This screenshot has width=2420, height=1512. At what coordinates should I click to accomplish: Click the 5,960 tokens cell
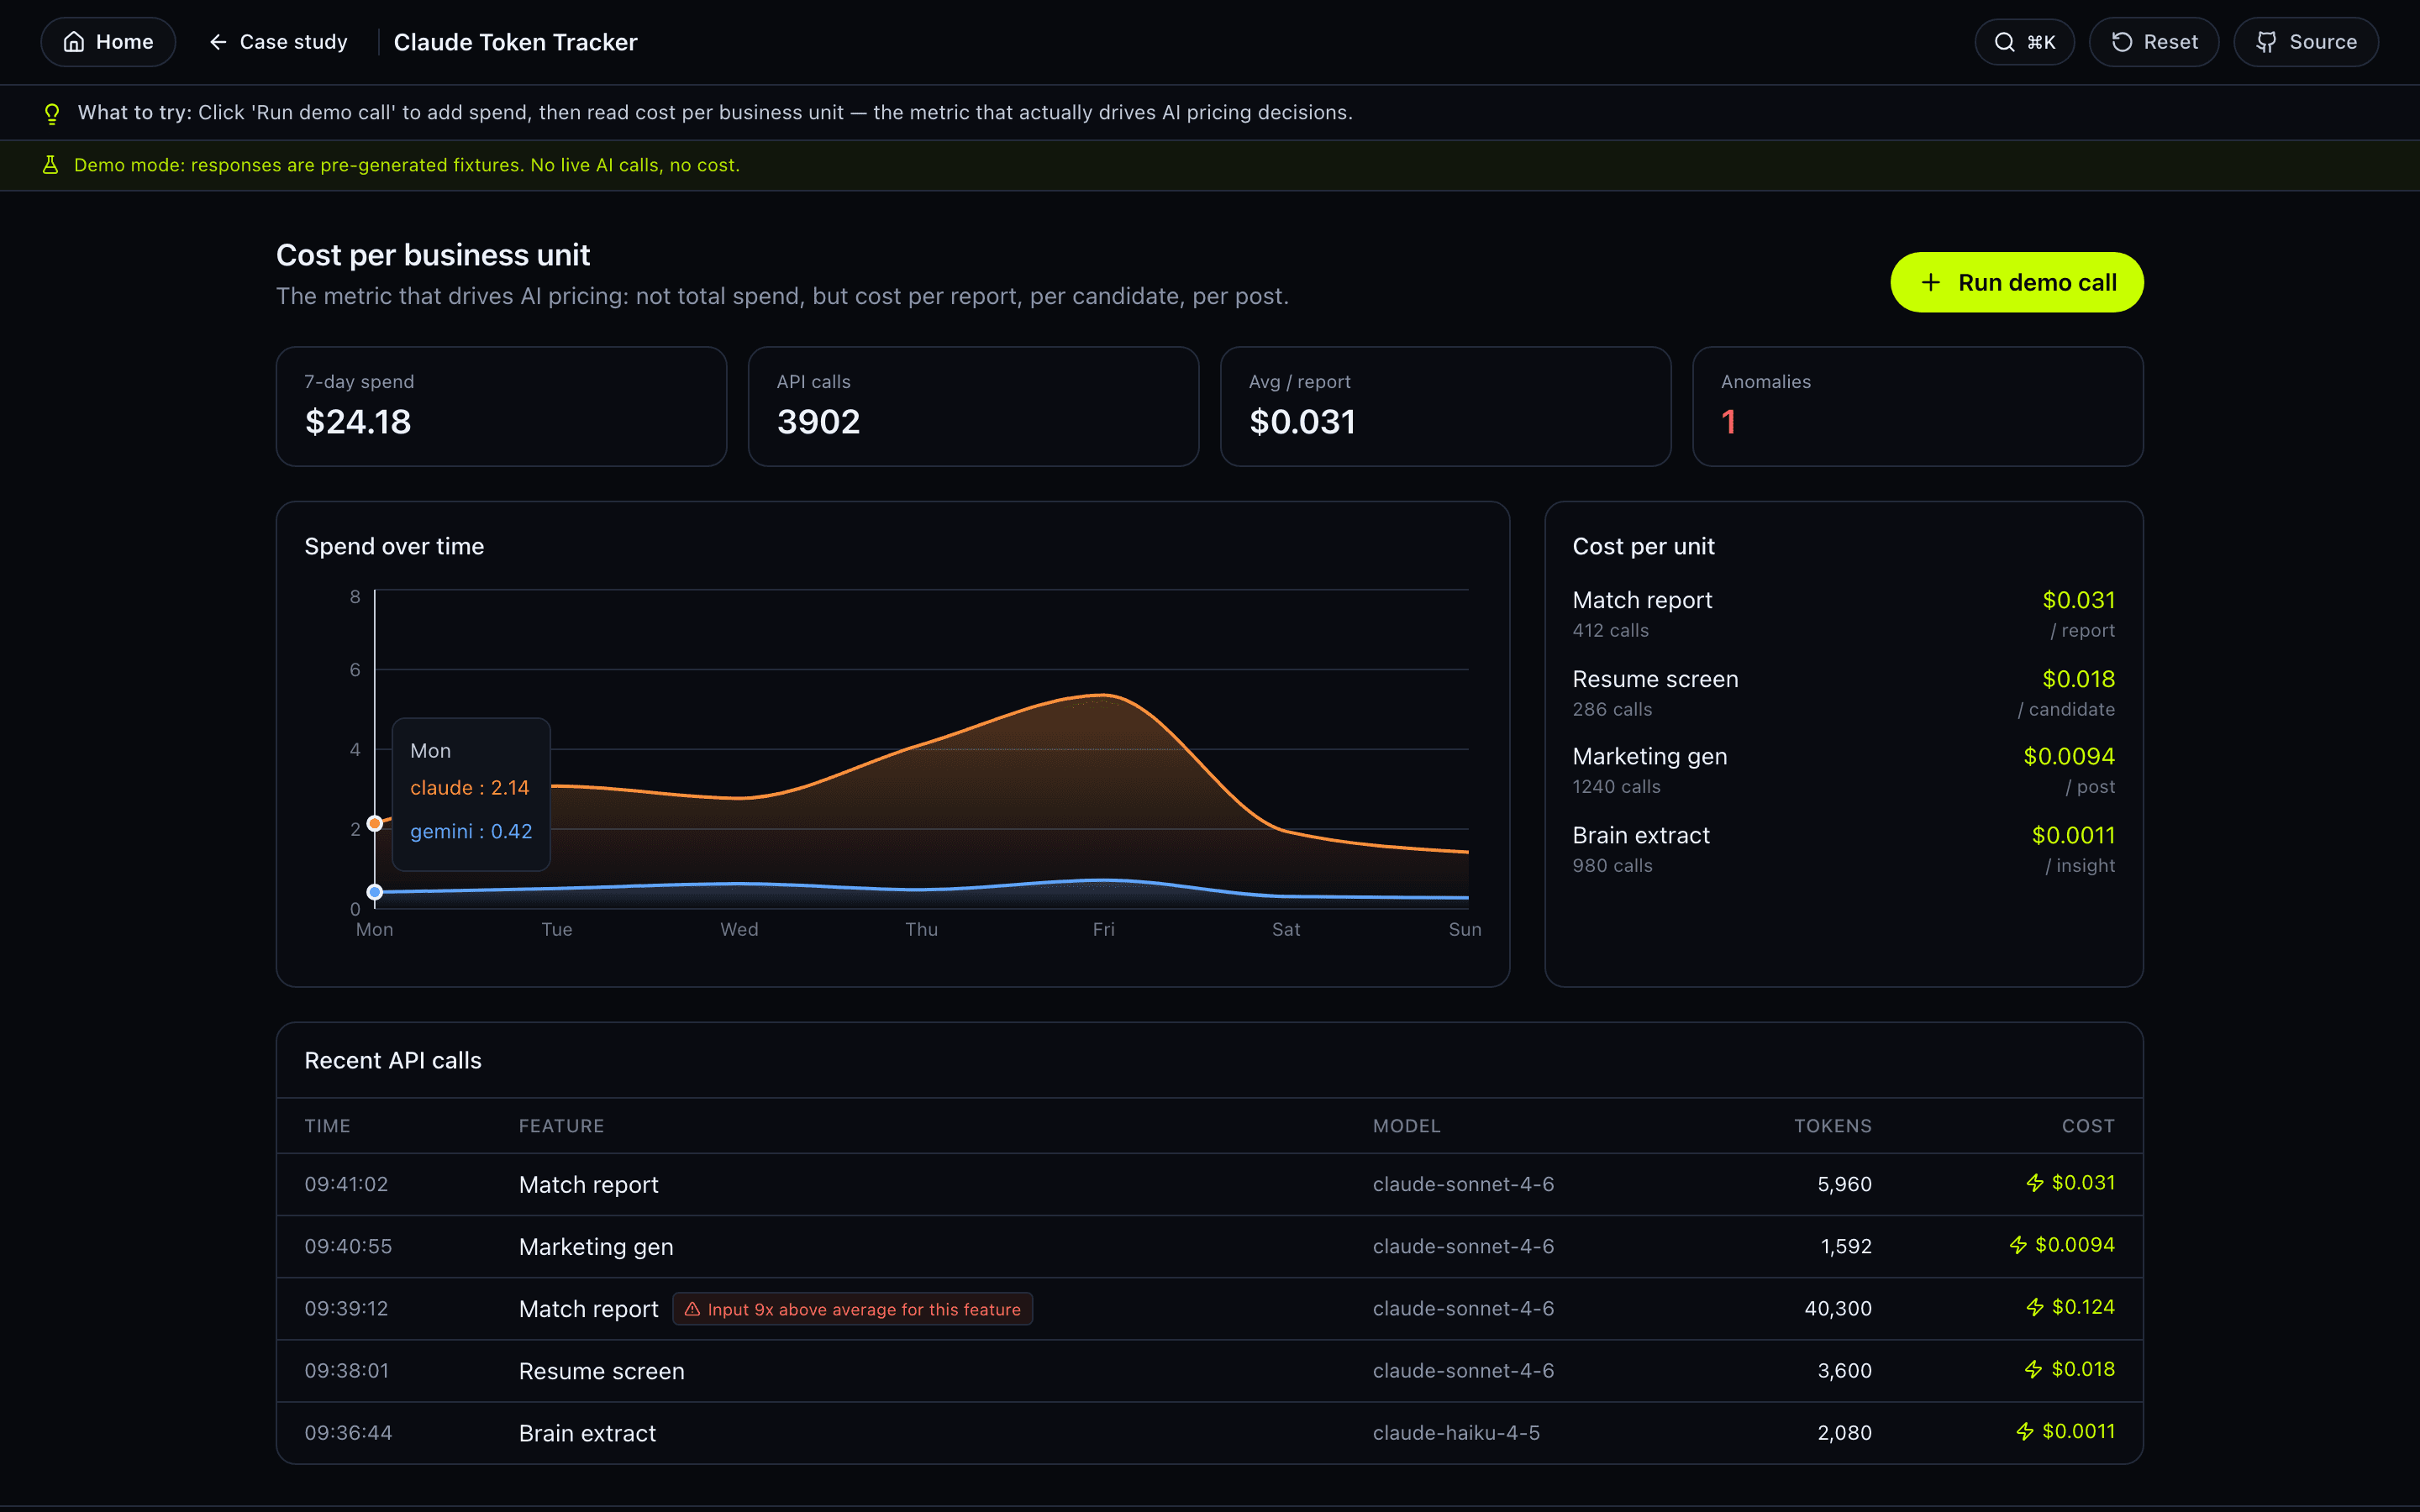[x=1844, y=1184]
